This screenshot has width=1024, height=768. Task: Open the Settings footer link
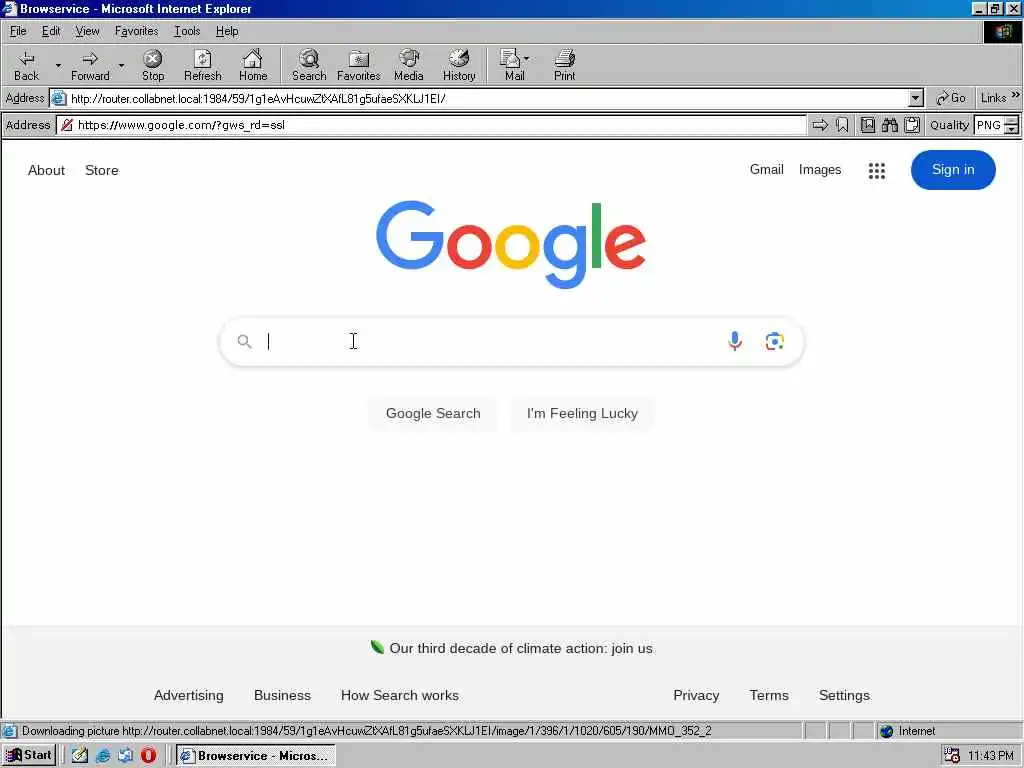[x=844, y=696]
